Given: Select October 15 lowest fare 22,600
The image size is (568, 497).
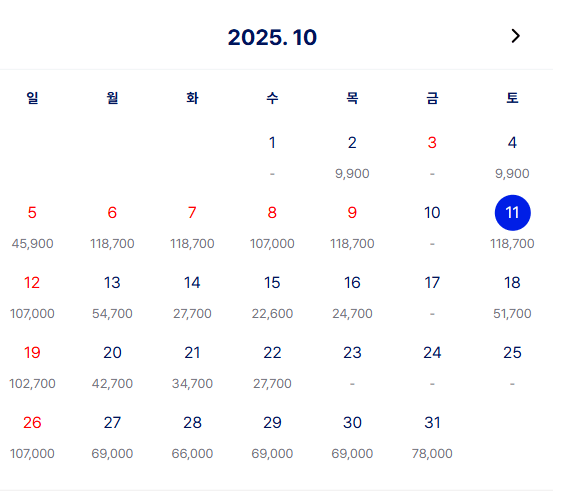Looking at the screenshot, I should click(272, 297).
